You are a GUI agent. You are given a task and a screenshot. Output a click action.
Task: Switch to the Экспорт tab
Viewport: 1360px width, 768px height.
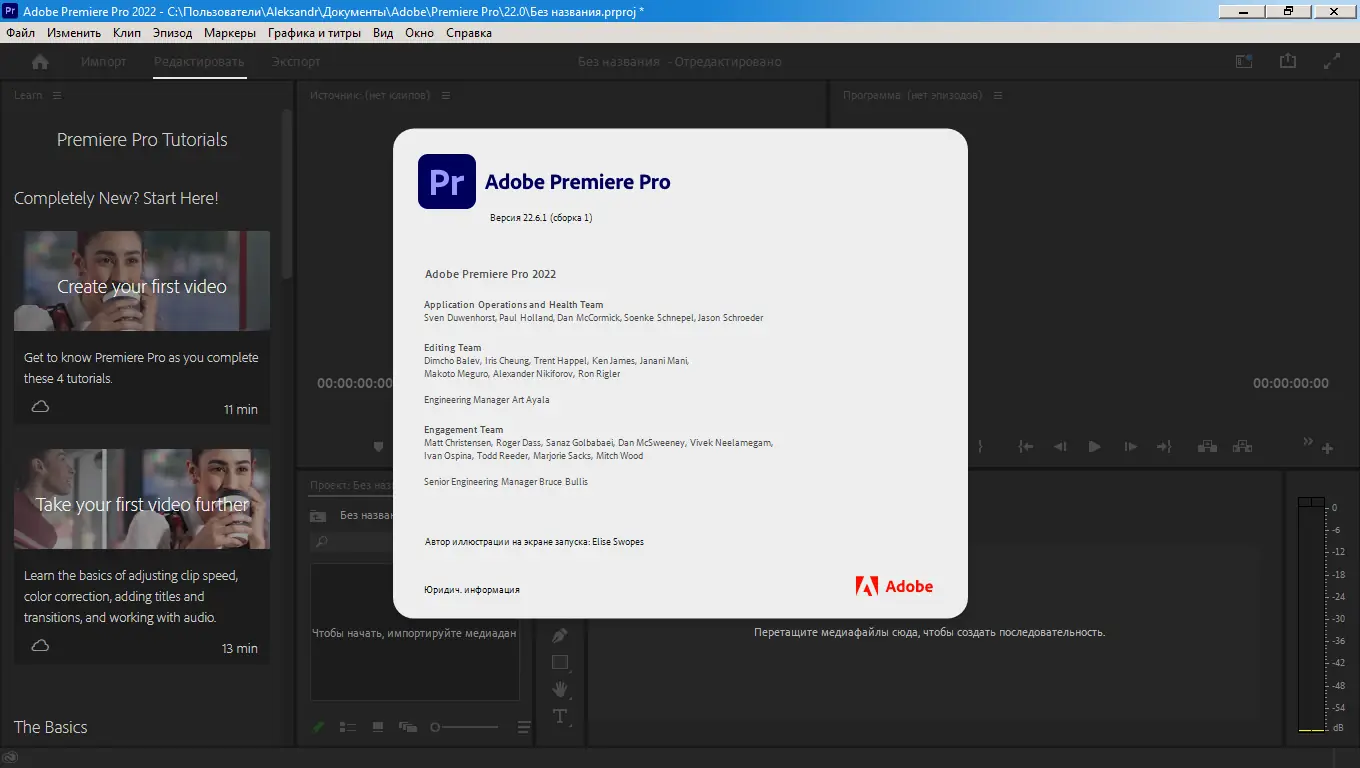coord(296,62)
